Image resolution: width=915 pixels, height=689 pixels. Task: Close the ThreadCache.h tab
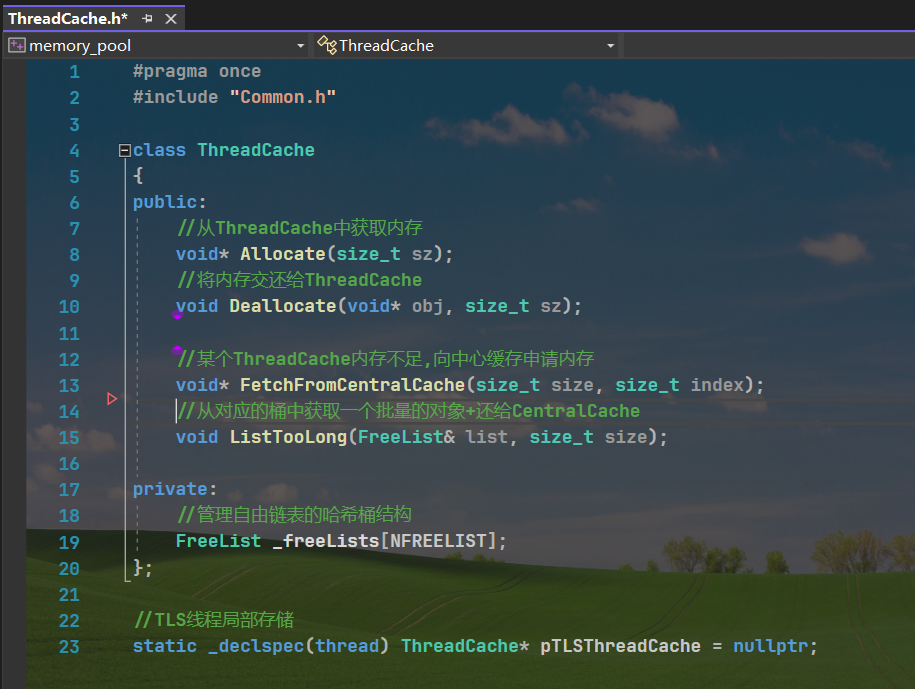tap(171, 19)
